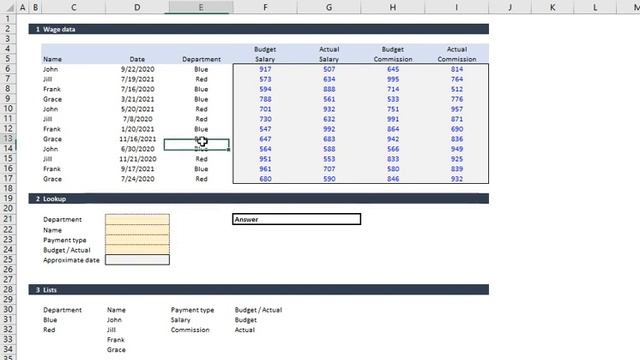Click the actual salary value 888
This screenshot has height=360, width=640.
point(329,89)
